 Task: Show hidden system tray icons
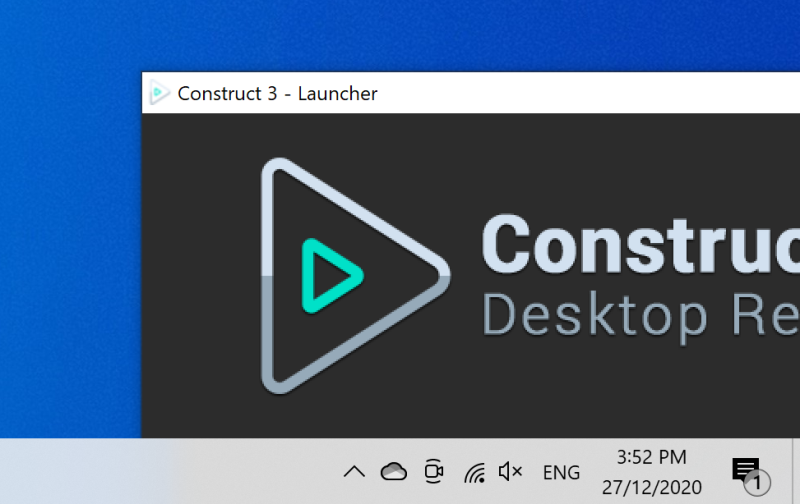click(x=354, y=472)
